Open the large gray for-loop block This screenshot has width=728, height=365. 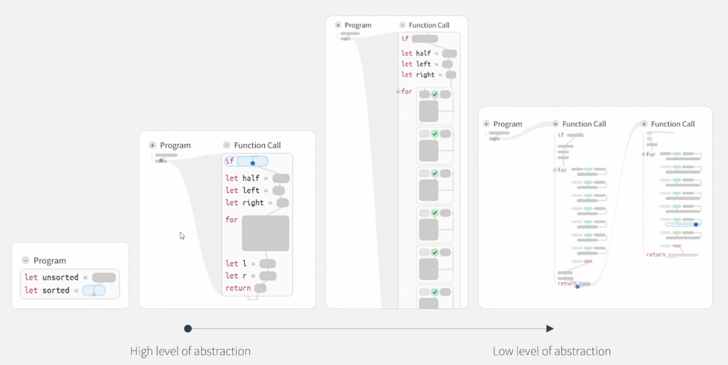(x=266, y=233)
